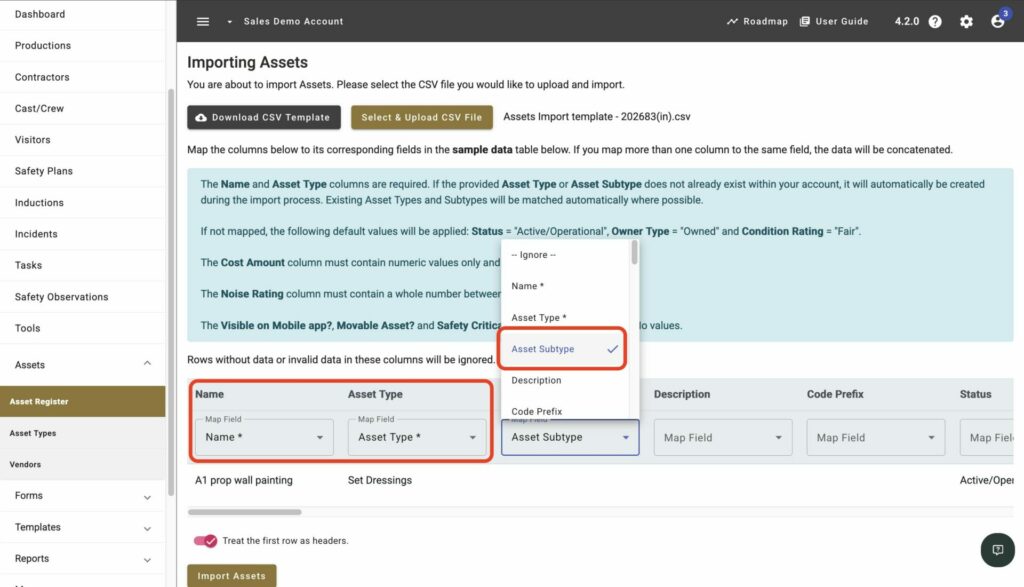Click the Set Dressings cell
This screenshot has width=1024, height=587.
click(379, 480)
